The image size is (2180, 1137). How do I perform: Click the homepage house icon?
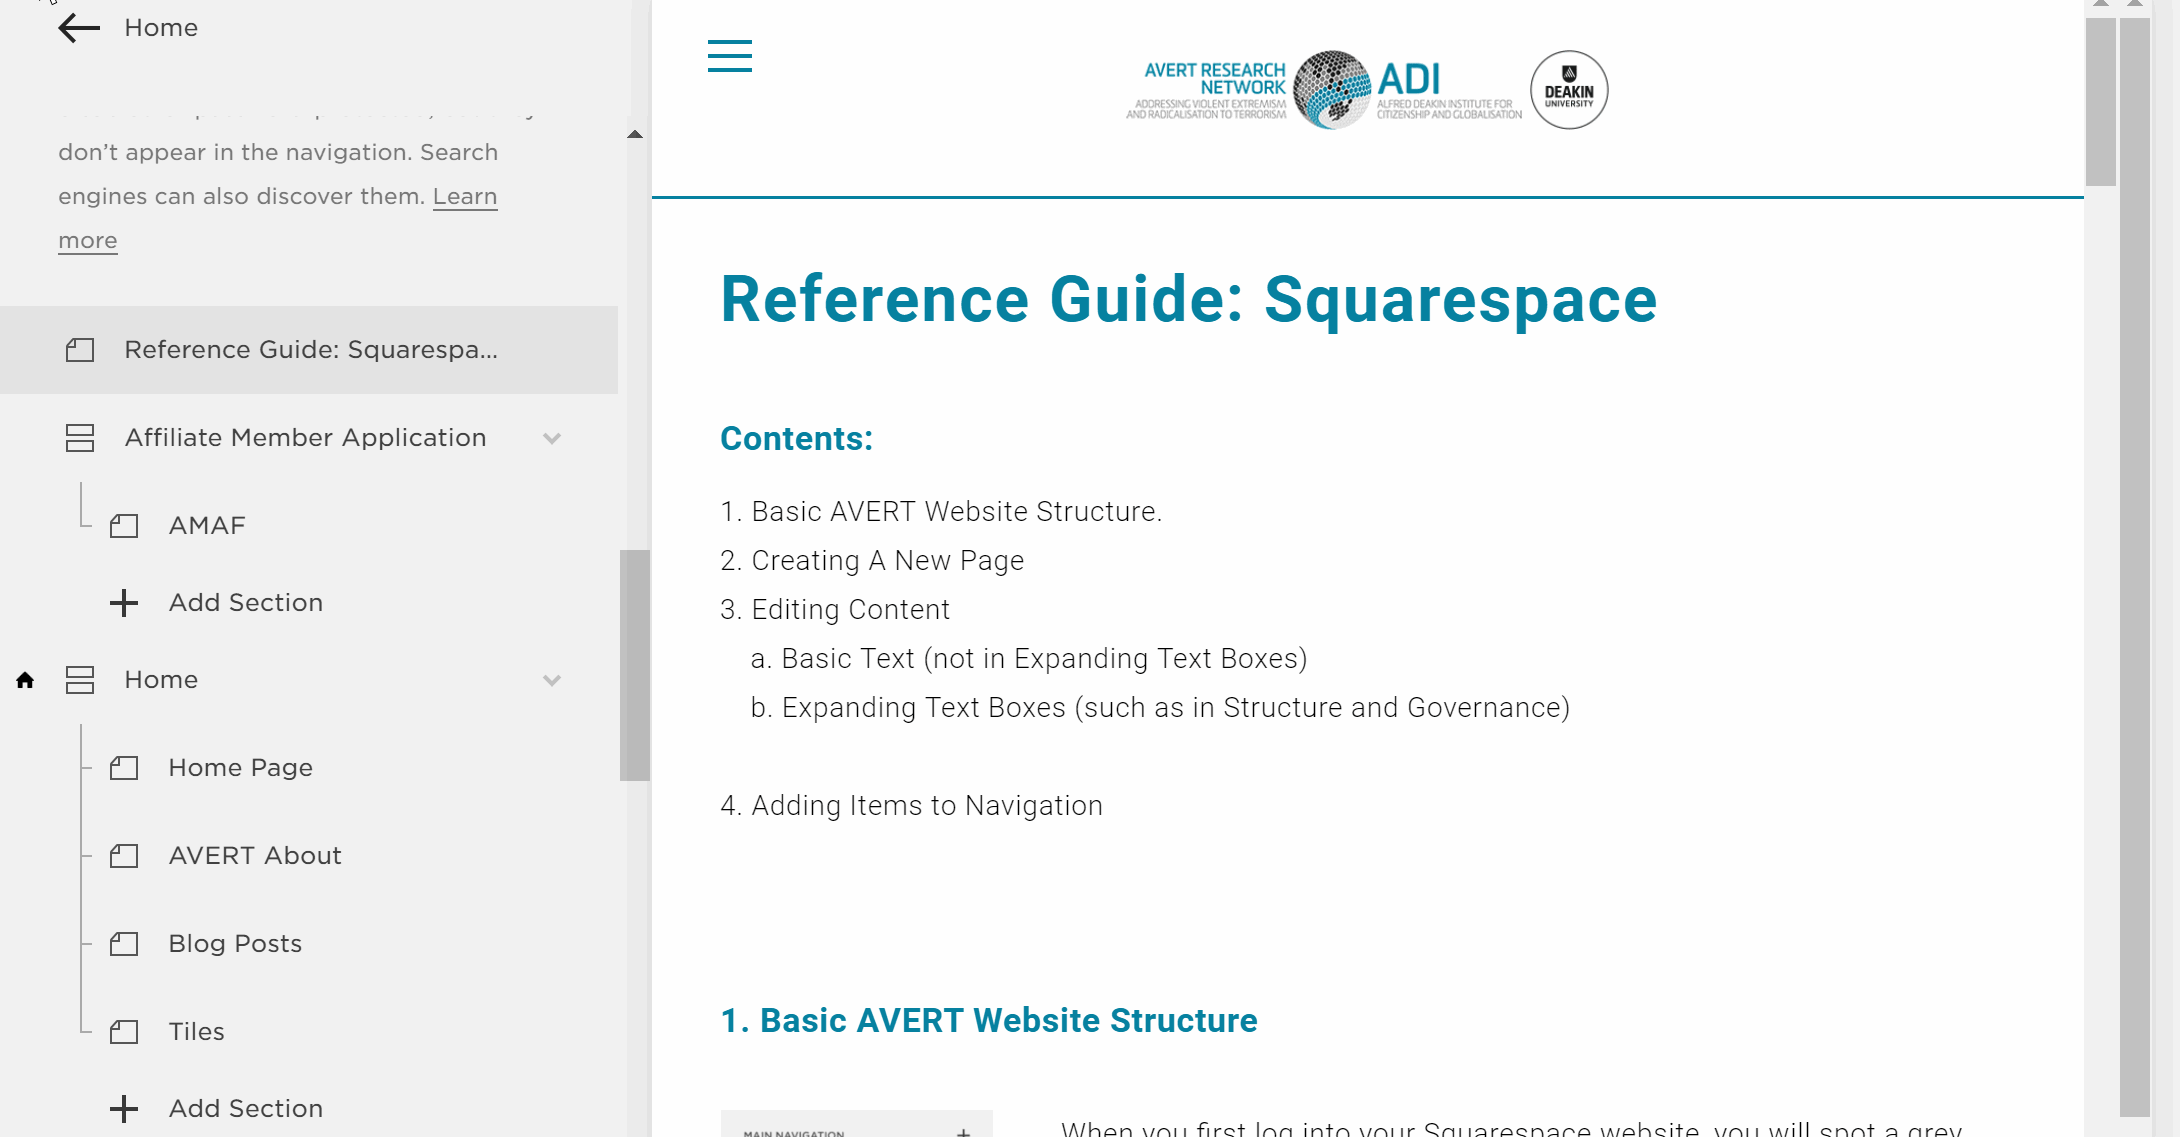[x=25, y=680]
